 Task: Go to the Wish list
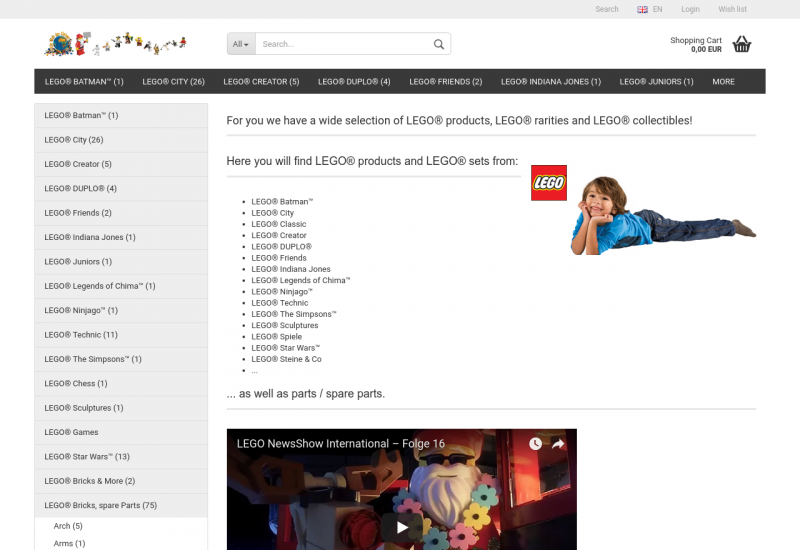click(x=732, y=9)
